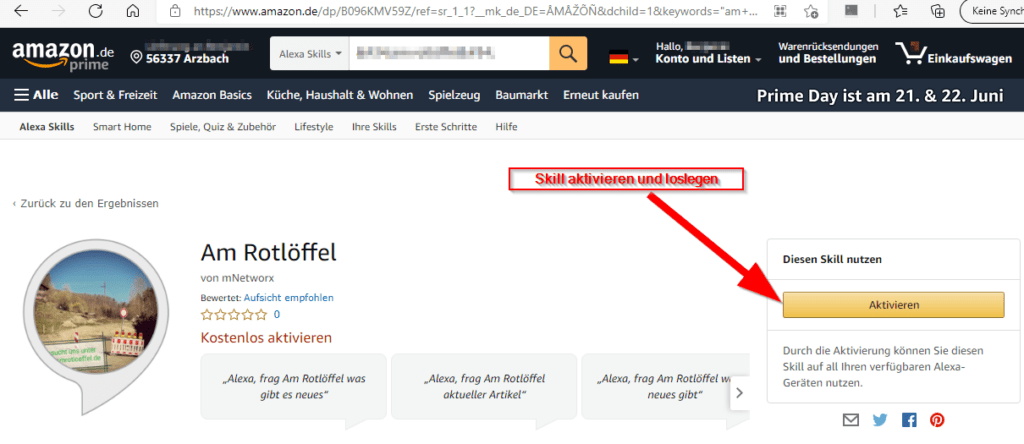Click Erneut kaufen in navigation
Screen dimensions: 1024x444
pyautogui.click(x=601, y=95)
